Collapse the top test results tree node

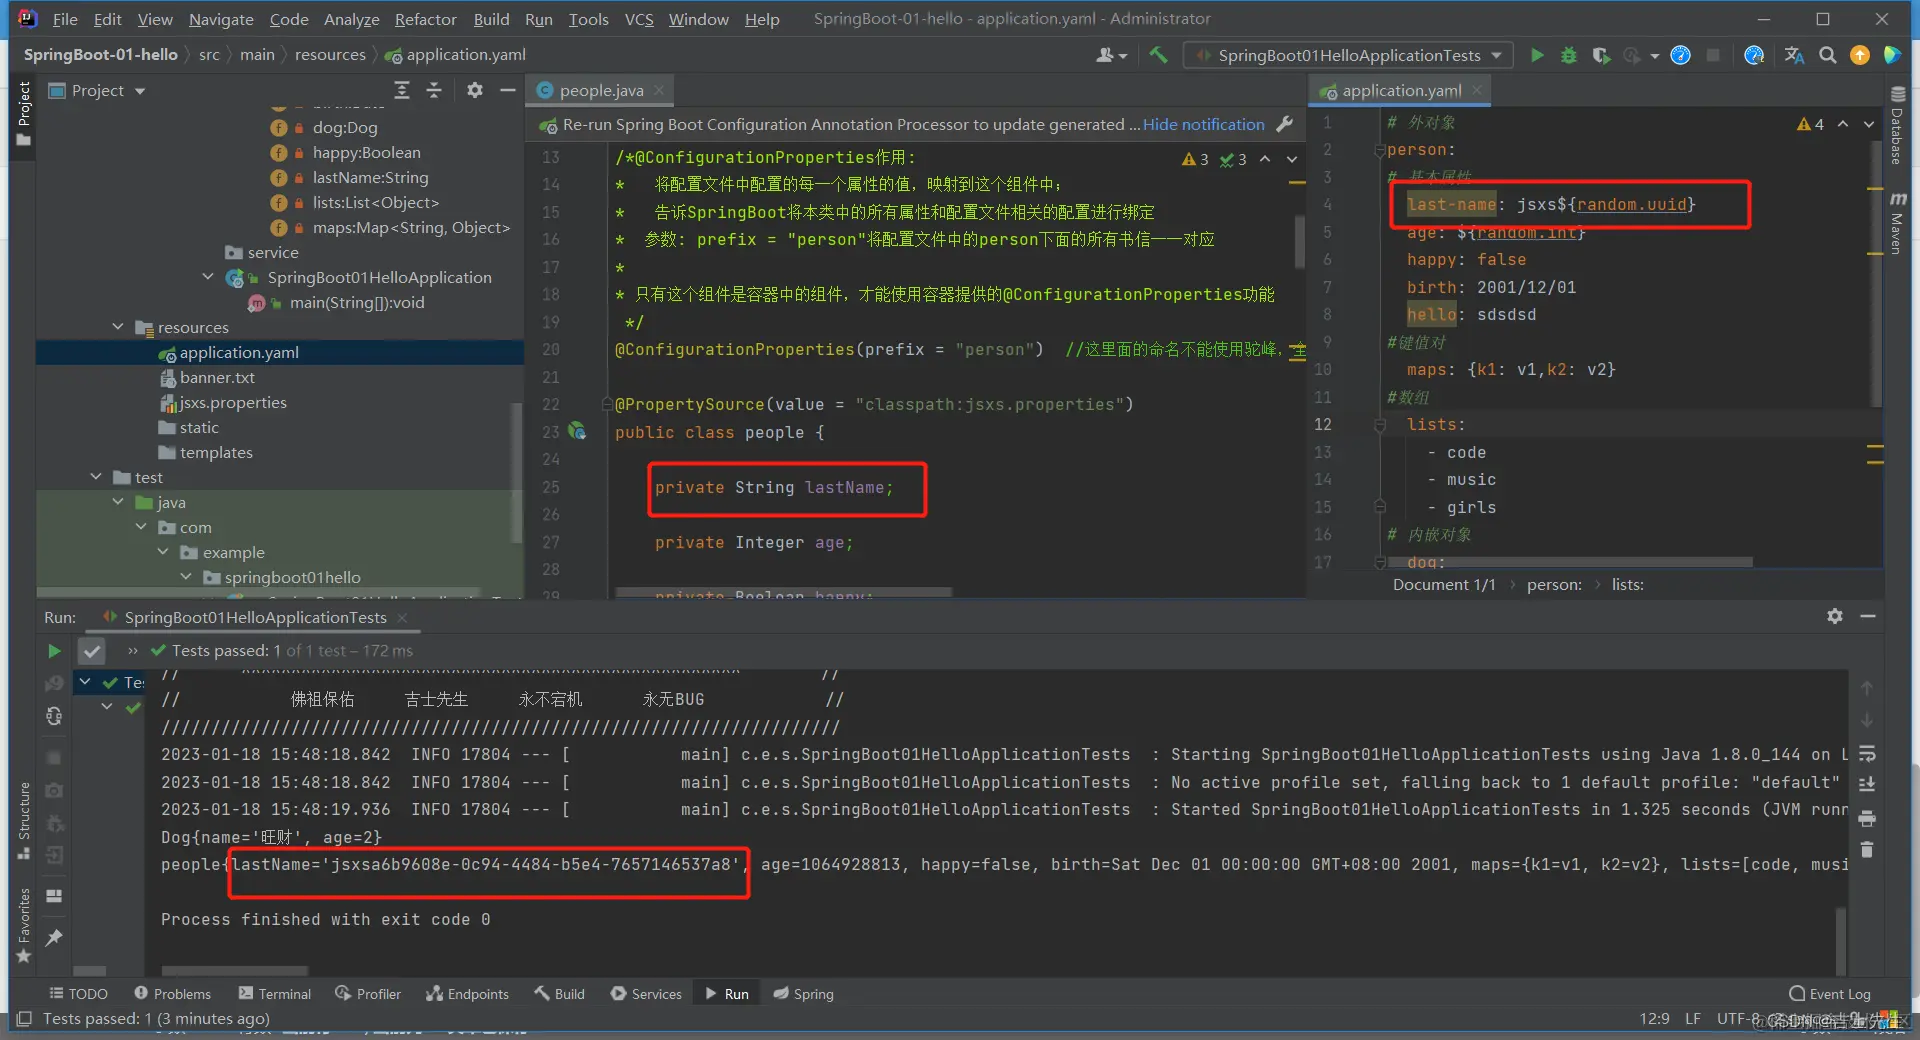pyautogui.click(x=85, y=682)
